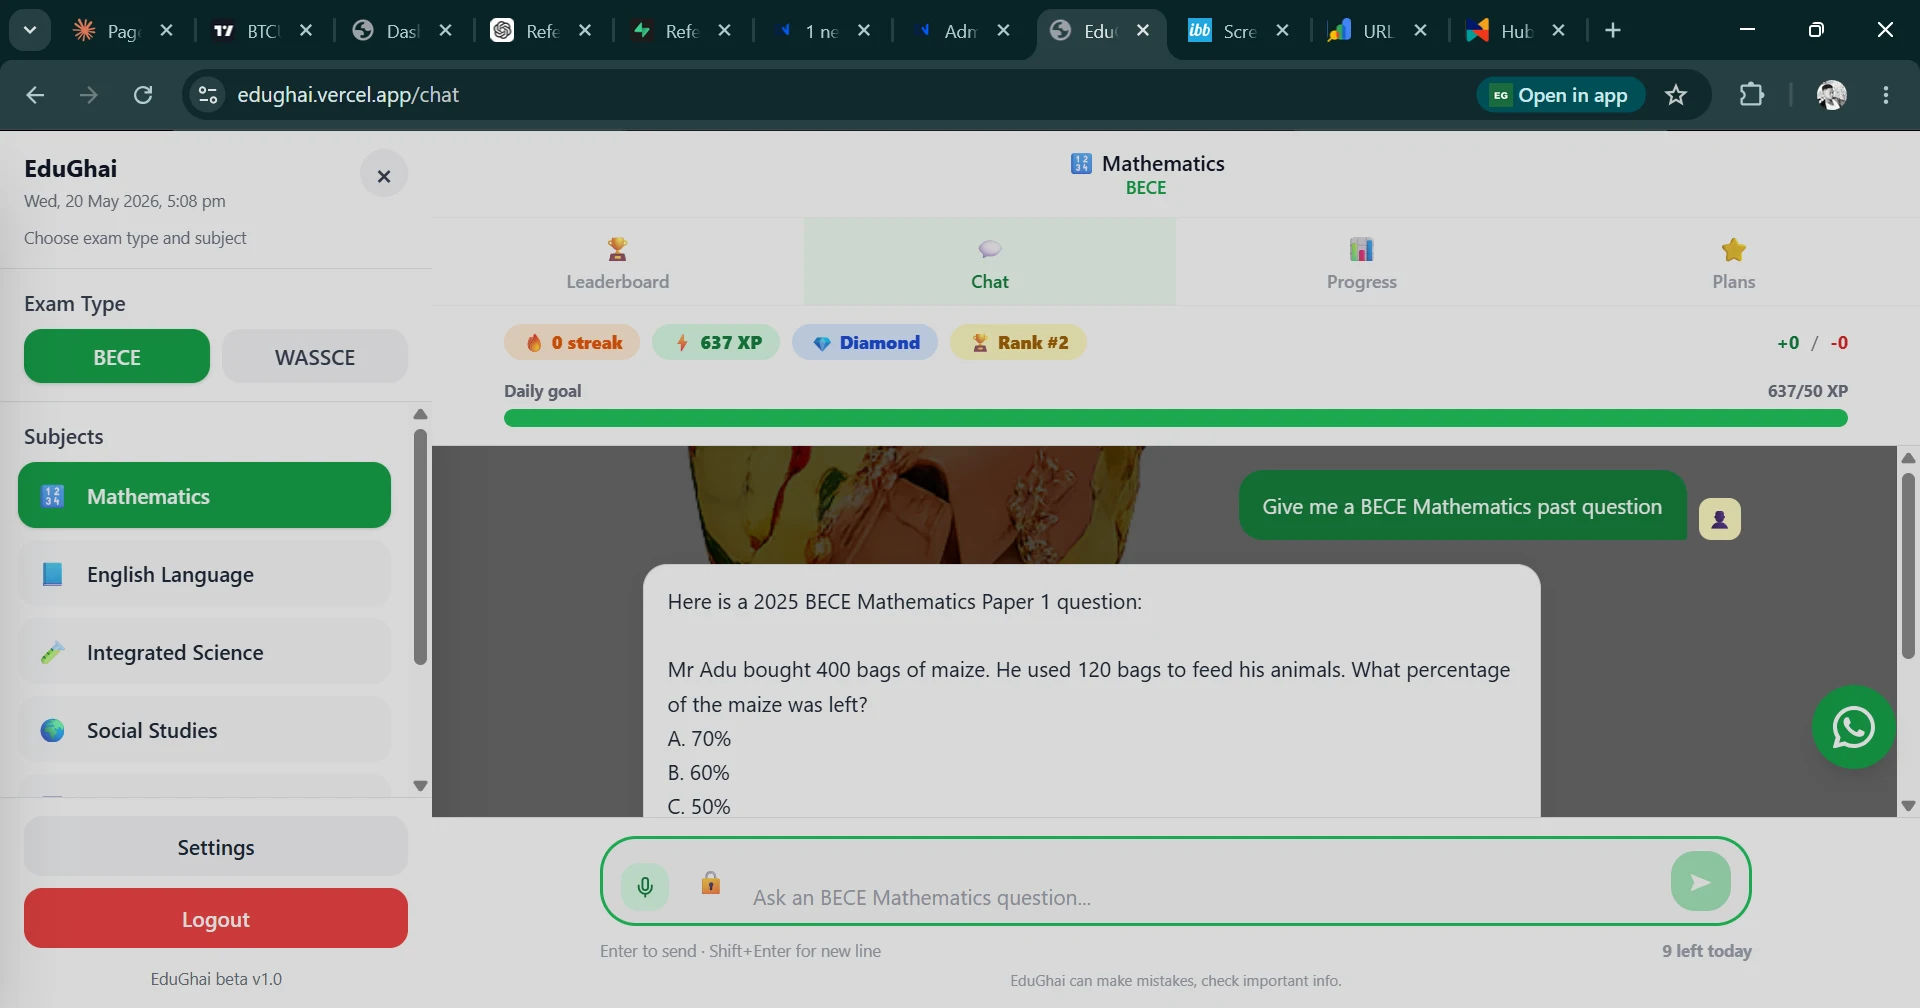The height and width of the screenshot is (1008, 1920).
Task: Select the WASSCE exam type
Action: click(315, 356)
